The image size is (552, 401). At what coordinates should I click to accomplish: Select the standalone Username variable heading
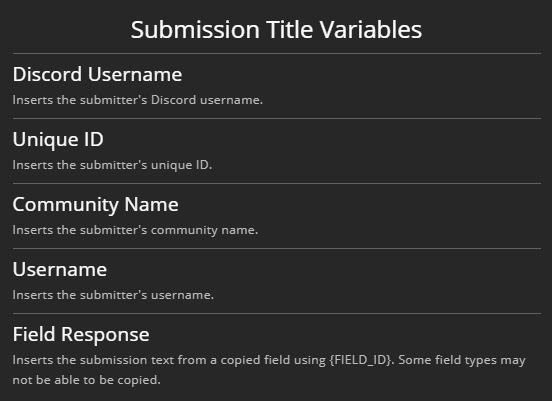click(60, 270)
